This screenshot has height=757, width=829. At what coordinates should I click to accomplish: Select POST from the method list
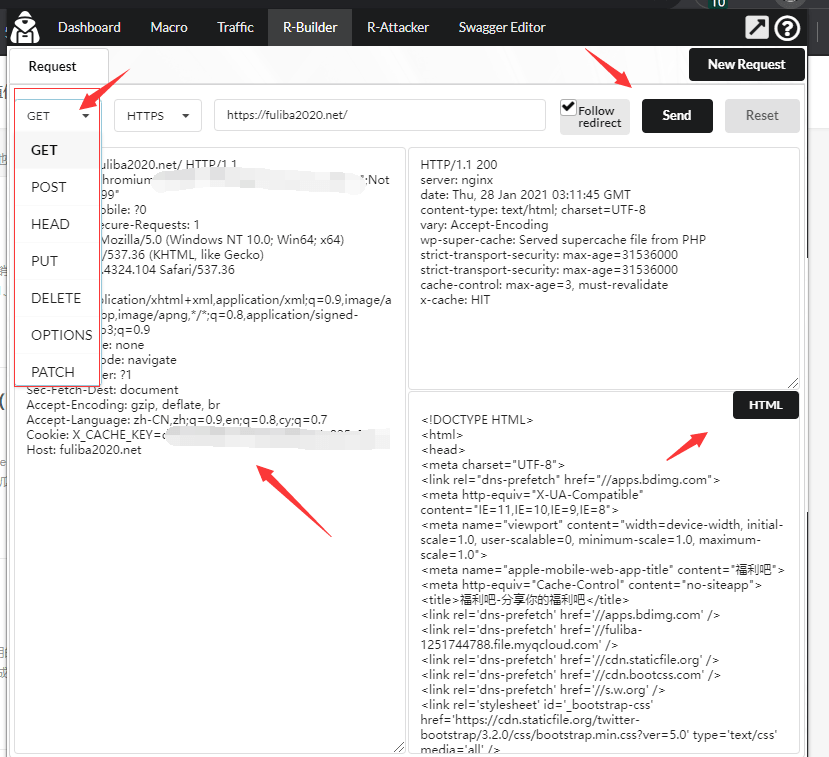49,187
